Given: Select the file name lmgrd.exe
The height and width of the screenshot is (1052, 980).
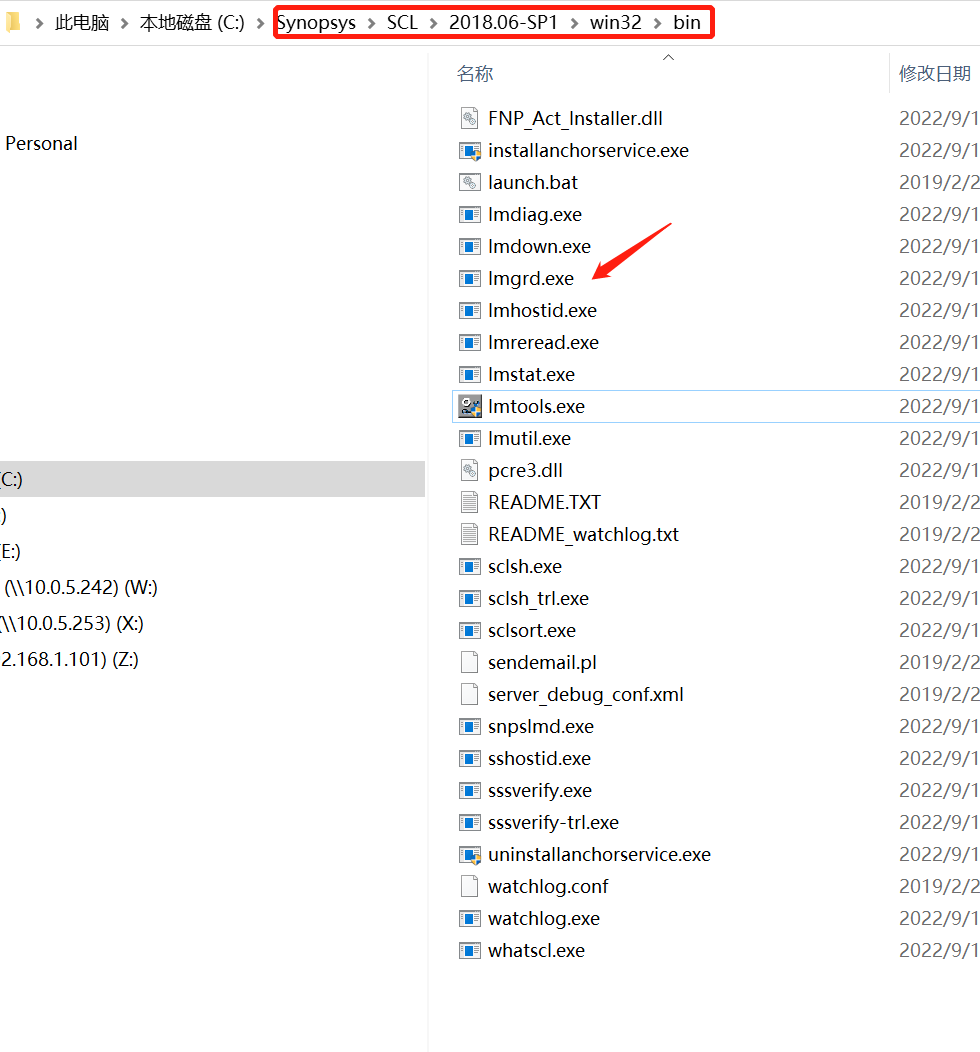Looking at the screenshot, I should coord(531,278).
